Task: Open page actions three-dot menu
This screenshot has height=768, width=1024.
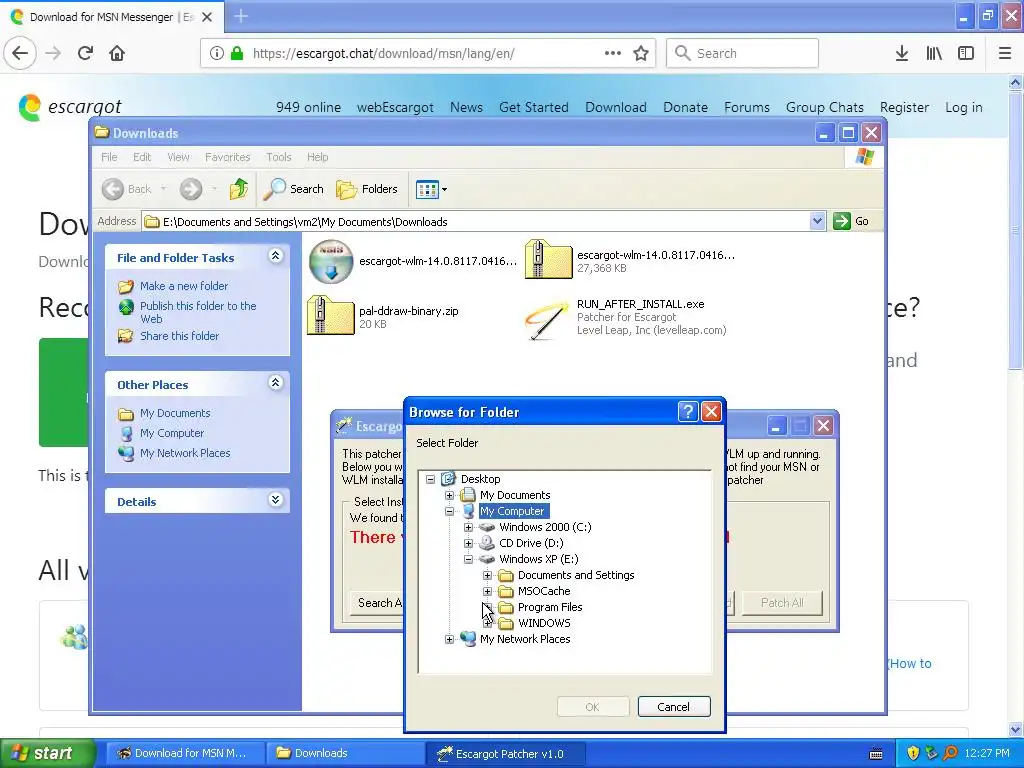Action: tap(613, 53)
